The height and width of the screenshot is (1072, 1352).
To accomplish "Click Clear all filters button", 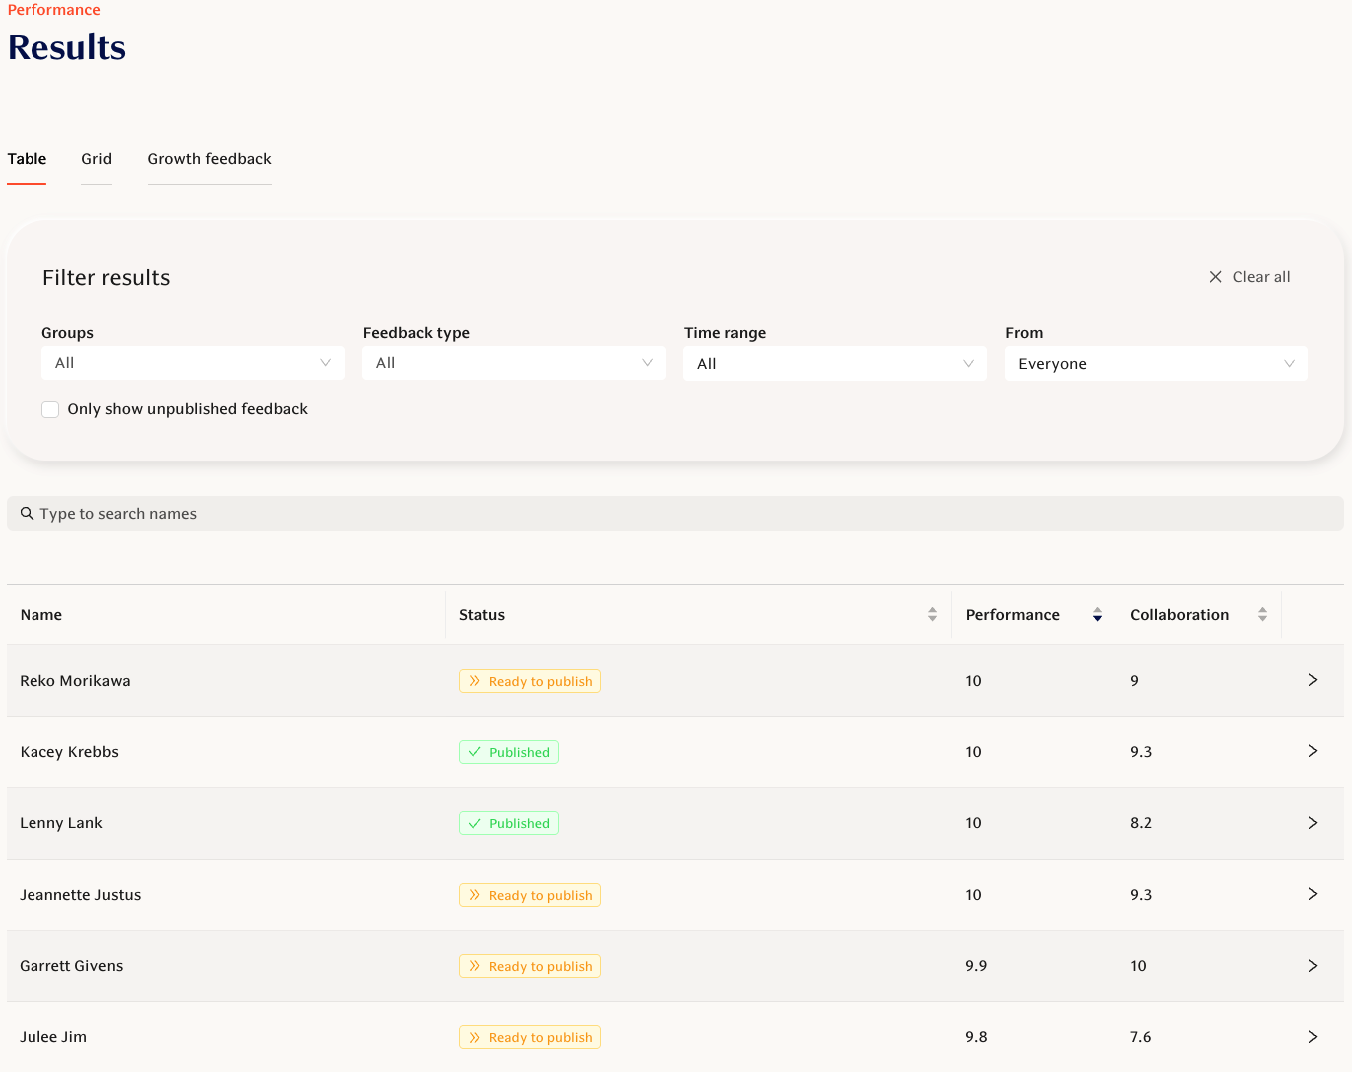I will point(1250,277).
